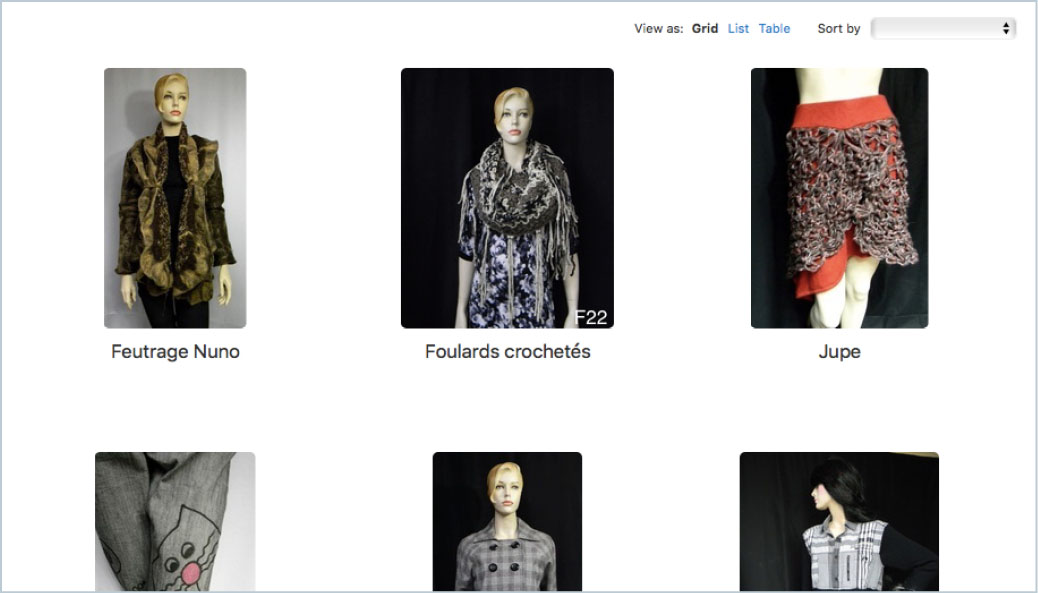
Task: Open the Sort by dropdown
Action: [x=943, y=28]
